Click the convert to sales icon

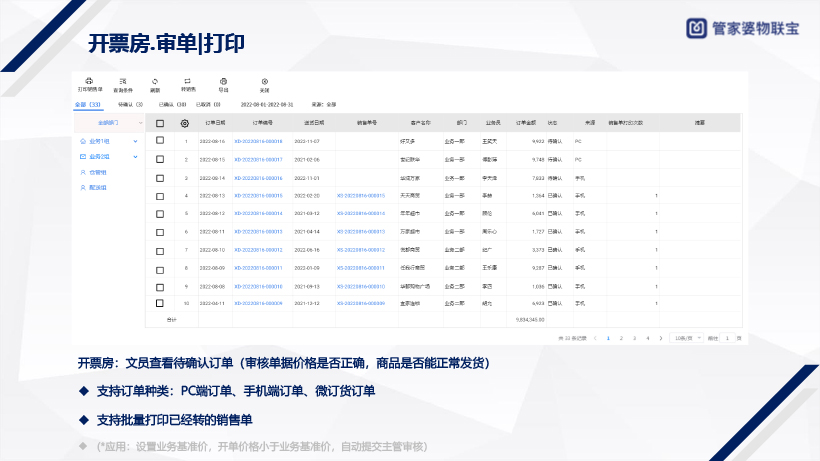[x=187, y=81]
